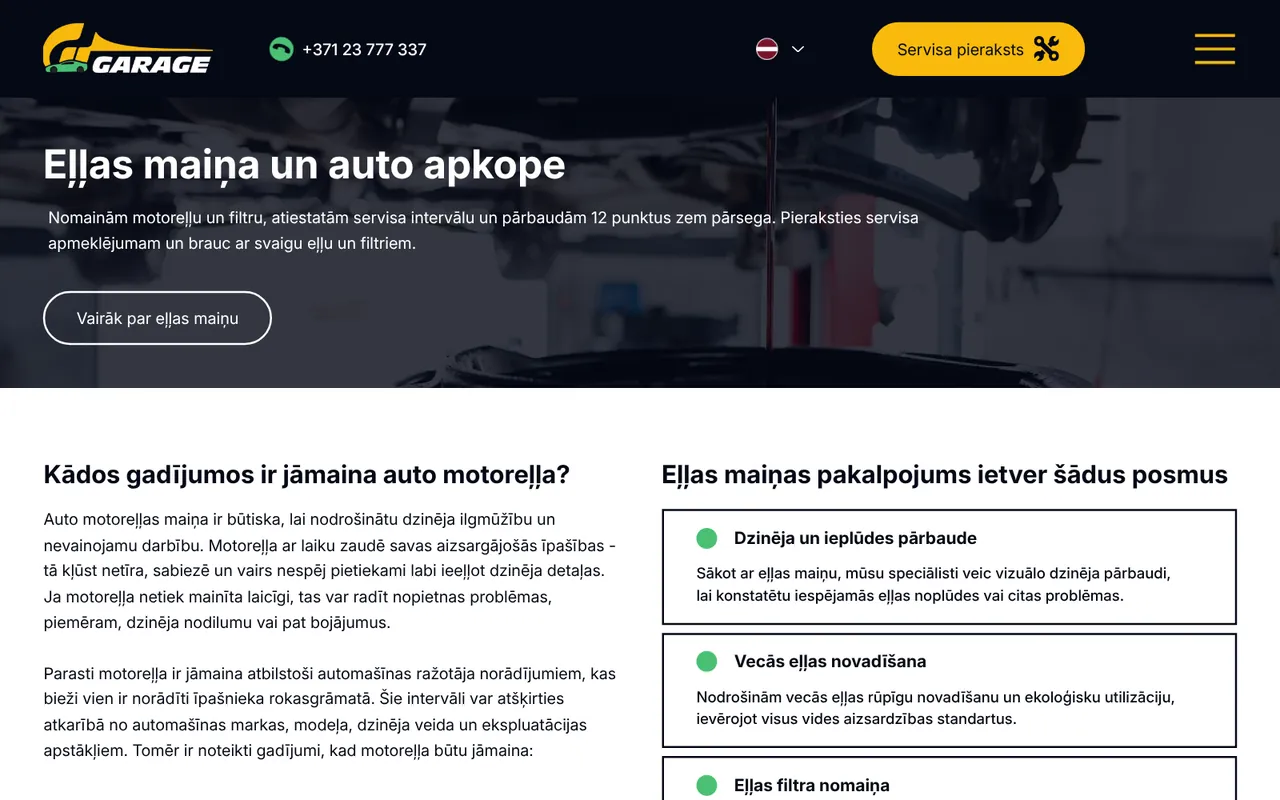The image size is (1280, 800).
Task: Select the Dzinēja un ieplūdes pārbaude title
Action: (855, 538)
